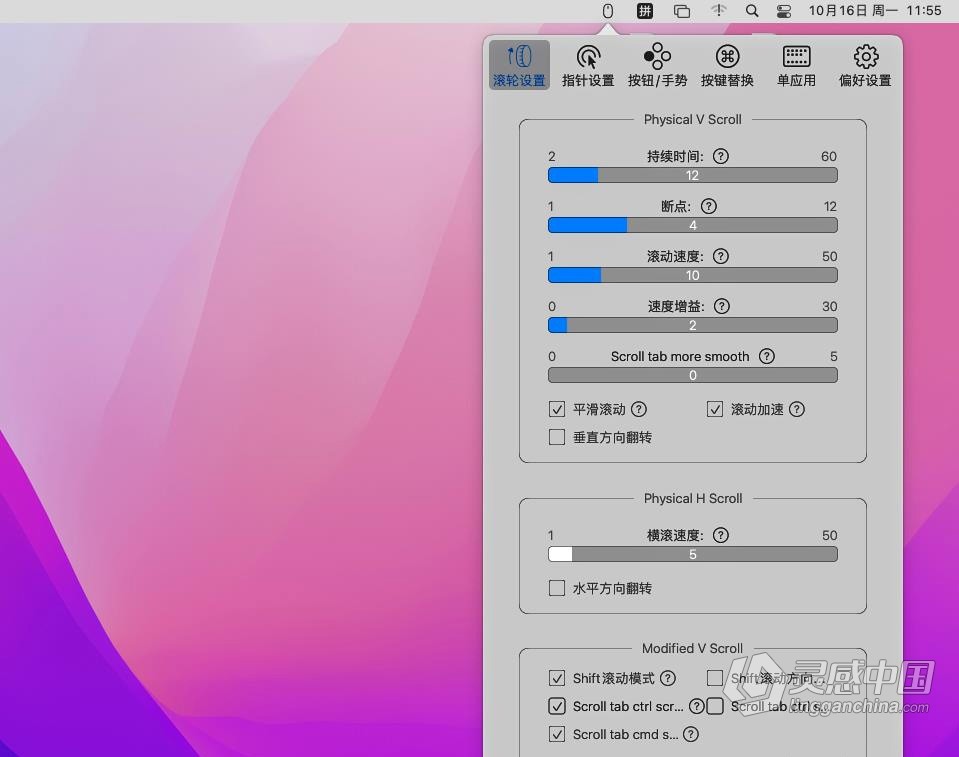Open the 按钮/手势 buttons and gestures tab

click(x=657, y=65)
